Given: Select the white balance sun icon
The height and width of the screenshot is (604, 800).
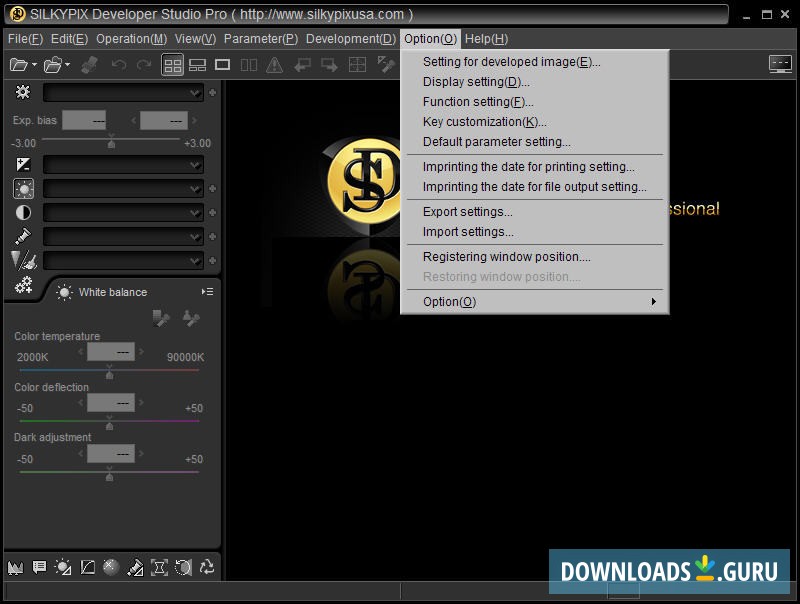Looking at the screenshot, I should 23,189.
